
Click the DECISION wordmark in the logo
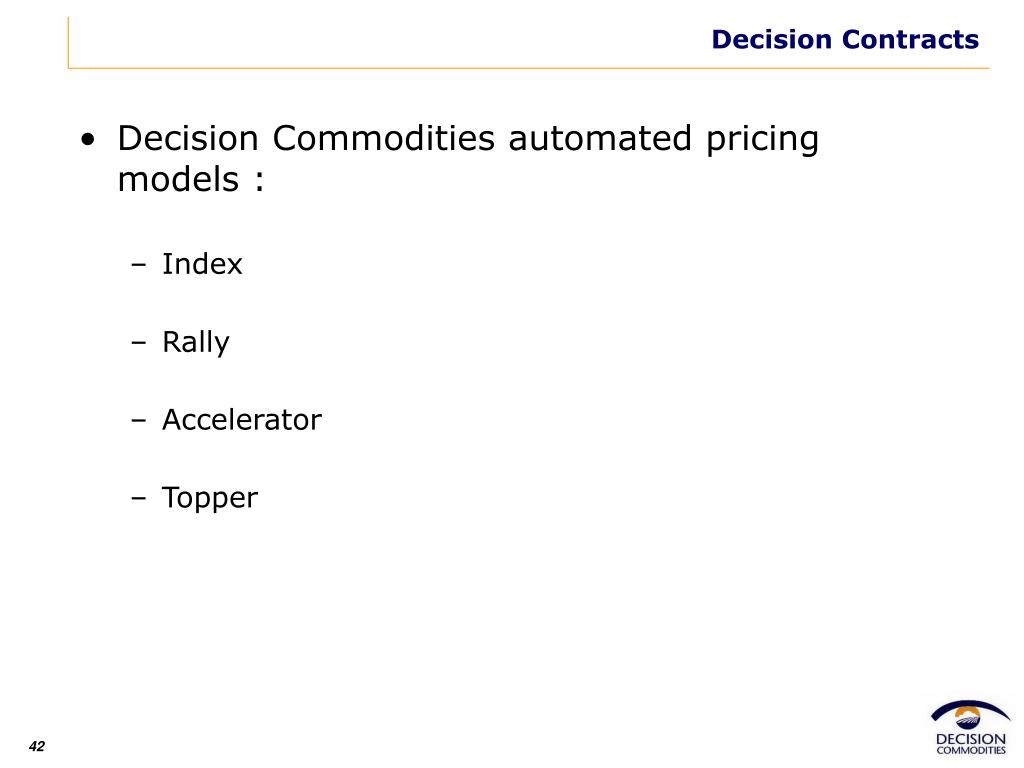tap(970, 739)
